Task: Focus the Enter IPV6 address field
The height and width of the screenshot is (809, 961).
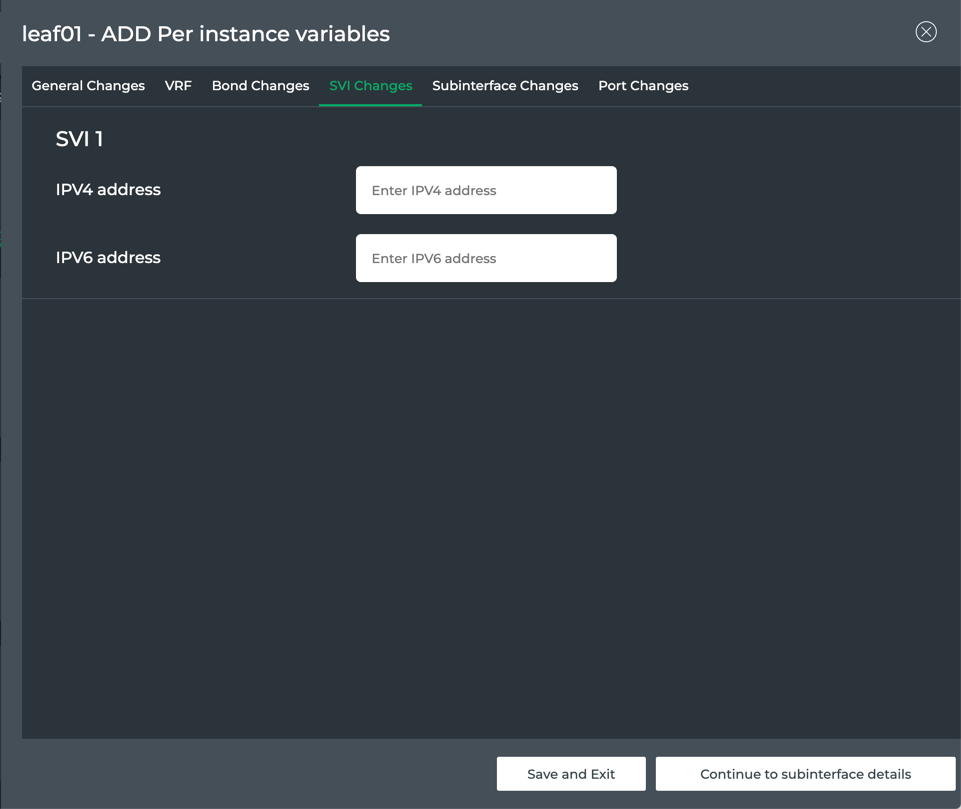Action: coord(486,258)
